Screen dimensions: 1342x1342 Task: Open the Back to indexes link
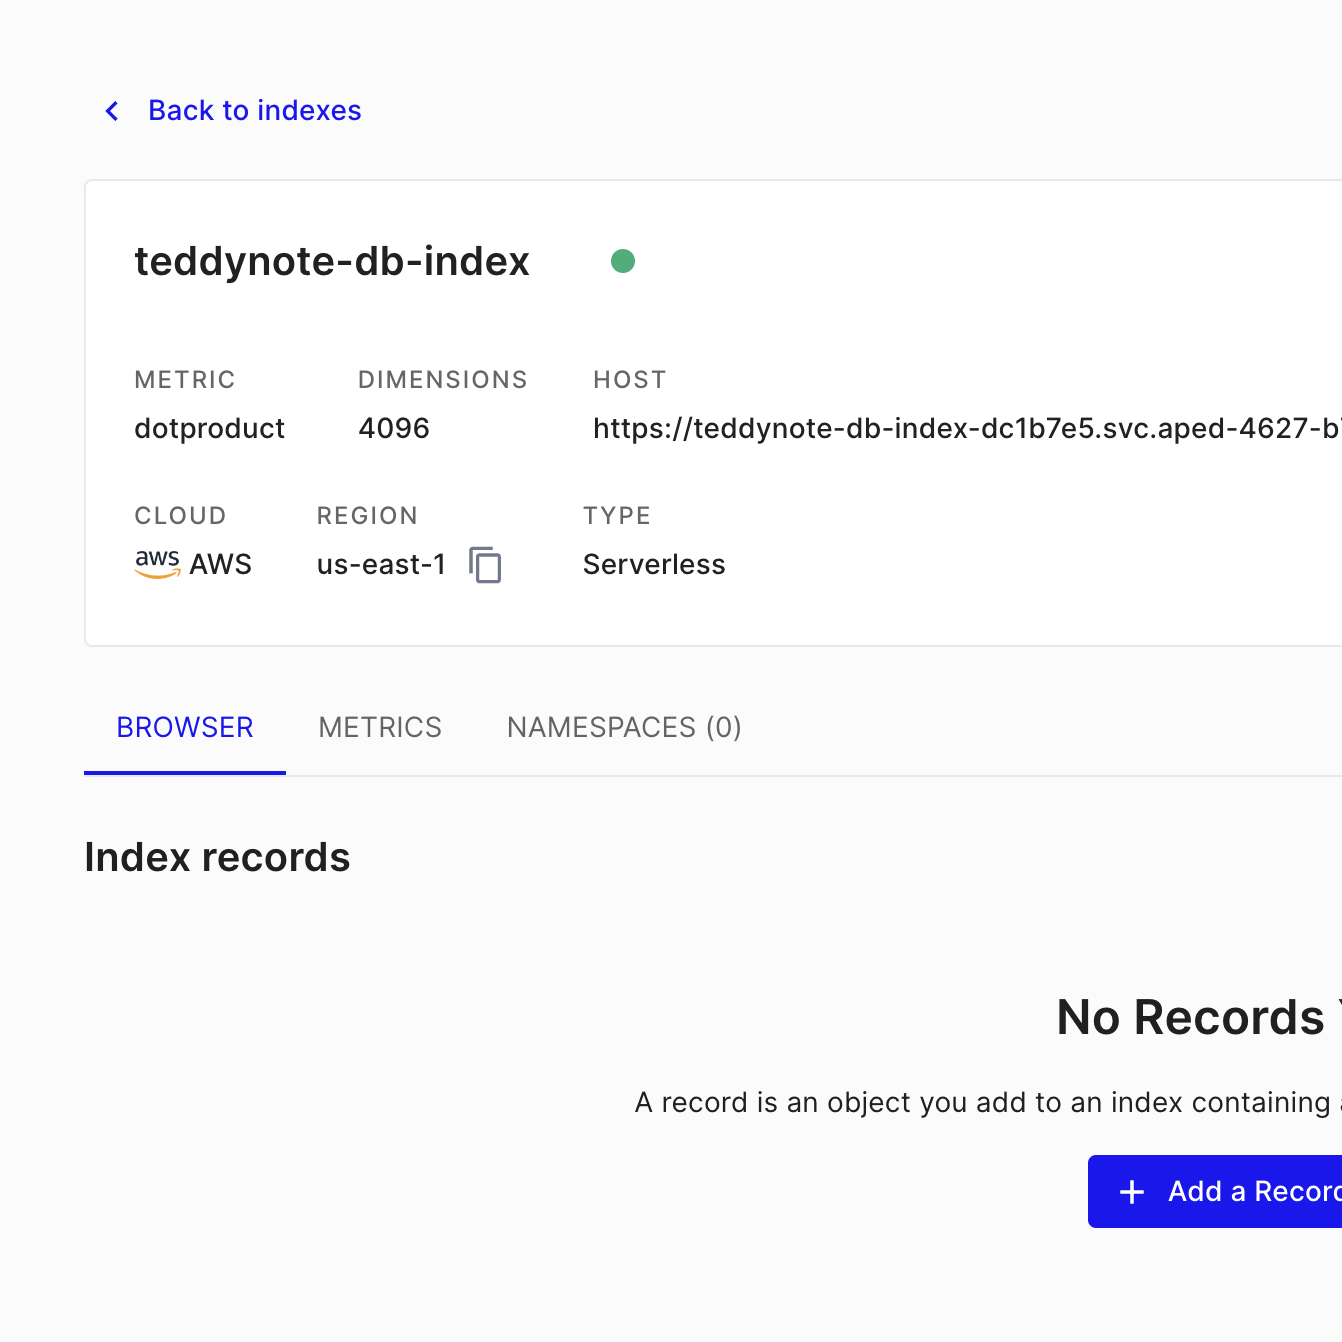tap(254, 111)
